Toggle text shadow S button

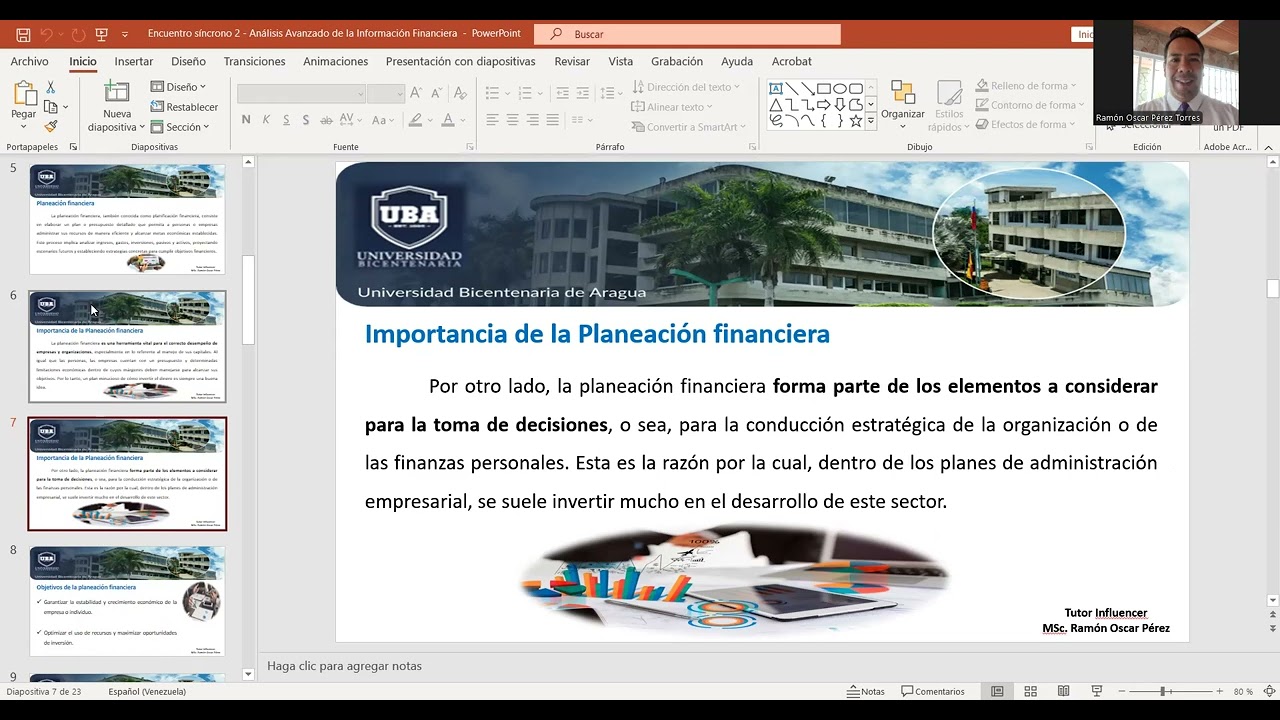306,120
